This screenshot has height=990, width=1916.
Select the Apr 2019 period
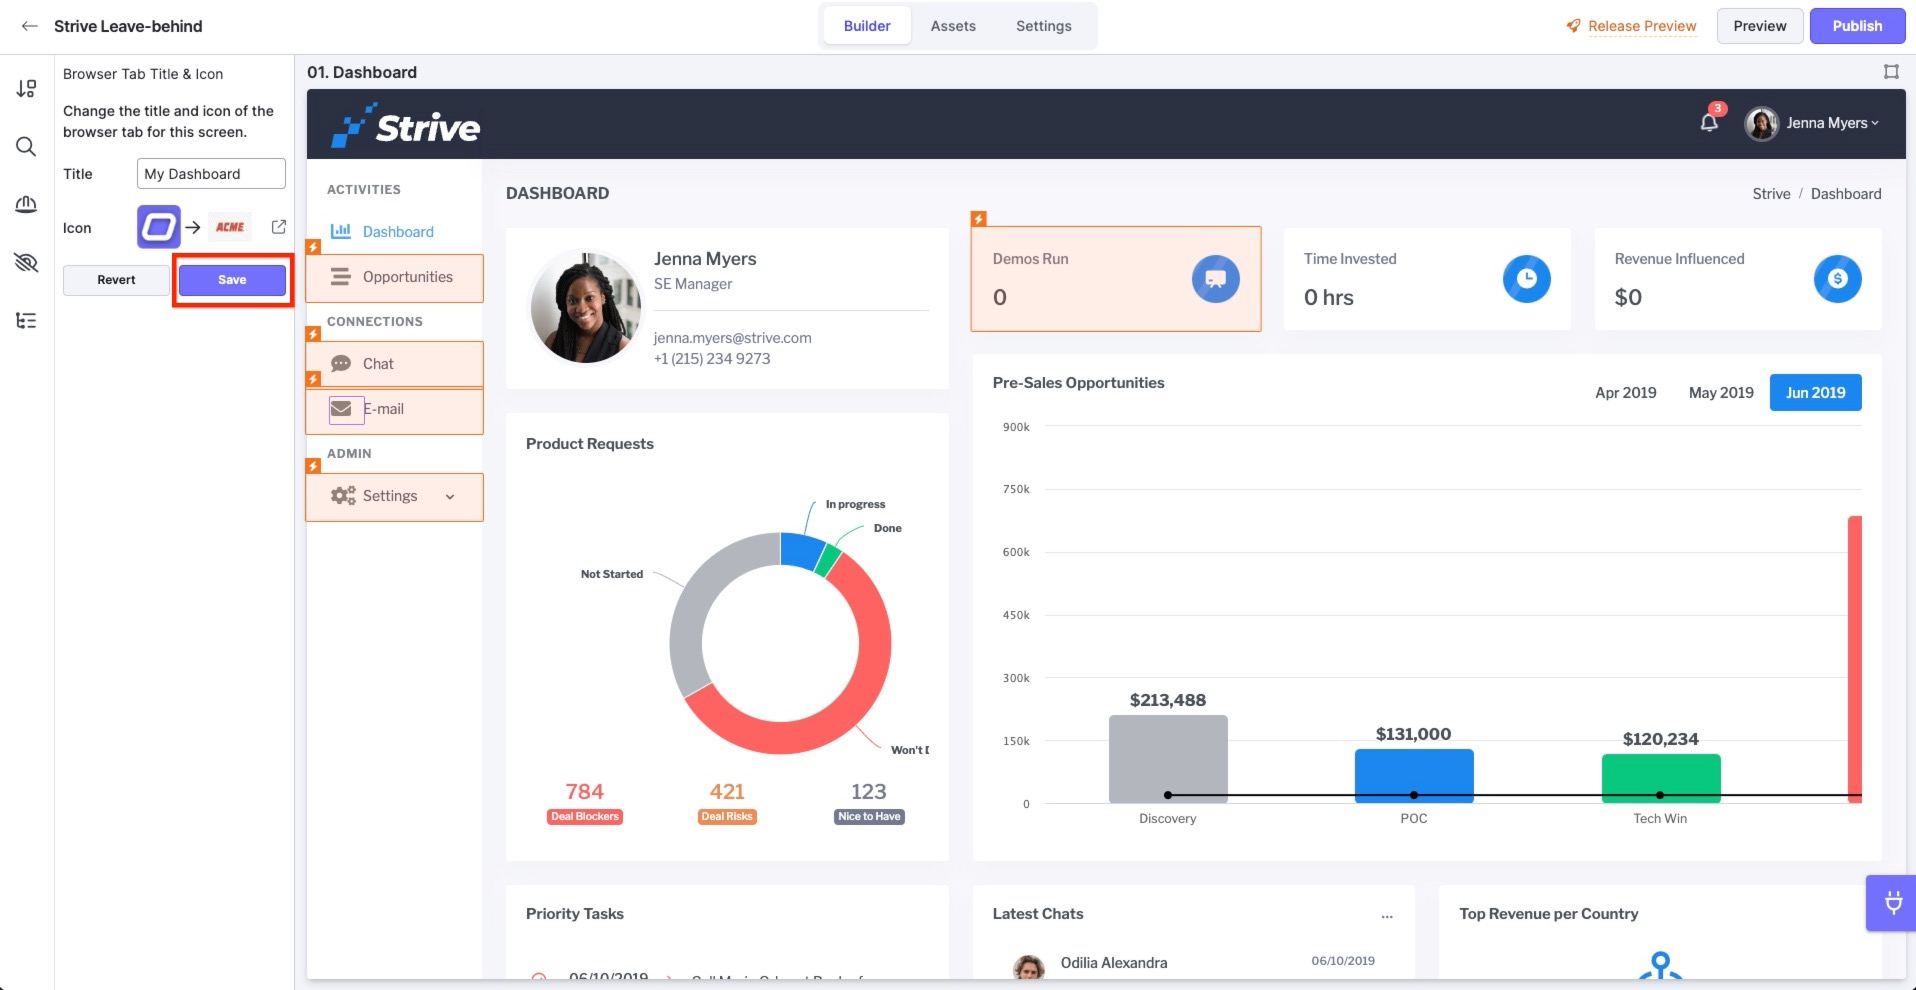point(1626,393)
